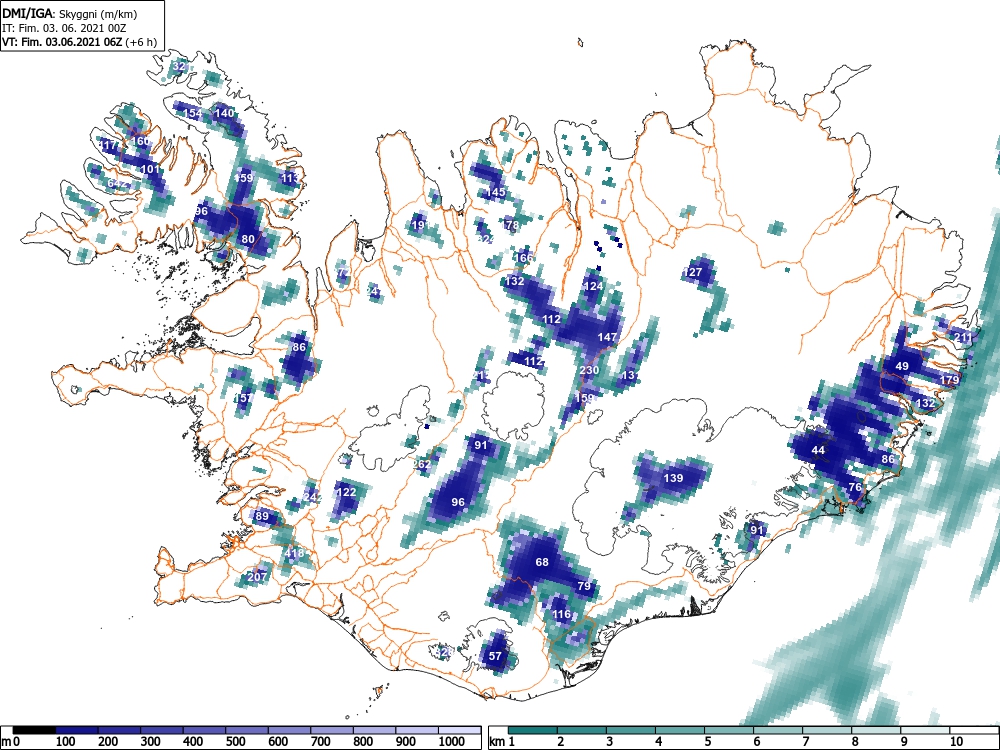
Task: Click the 140 visibility value in the Westfjords
Action: (x=224, y=114)
